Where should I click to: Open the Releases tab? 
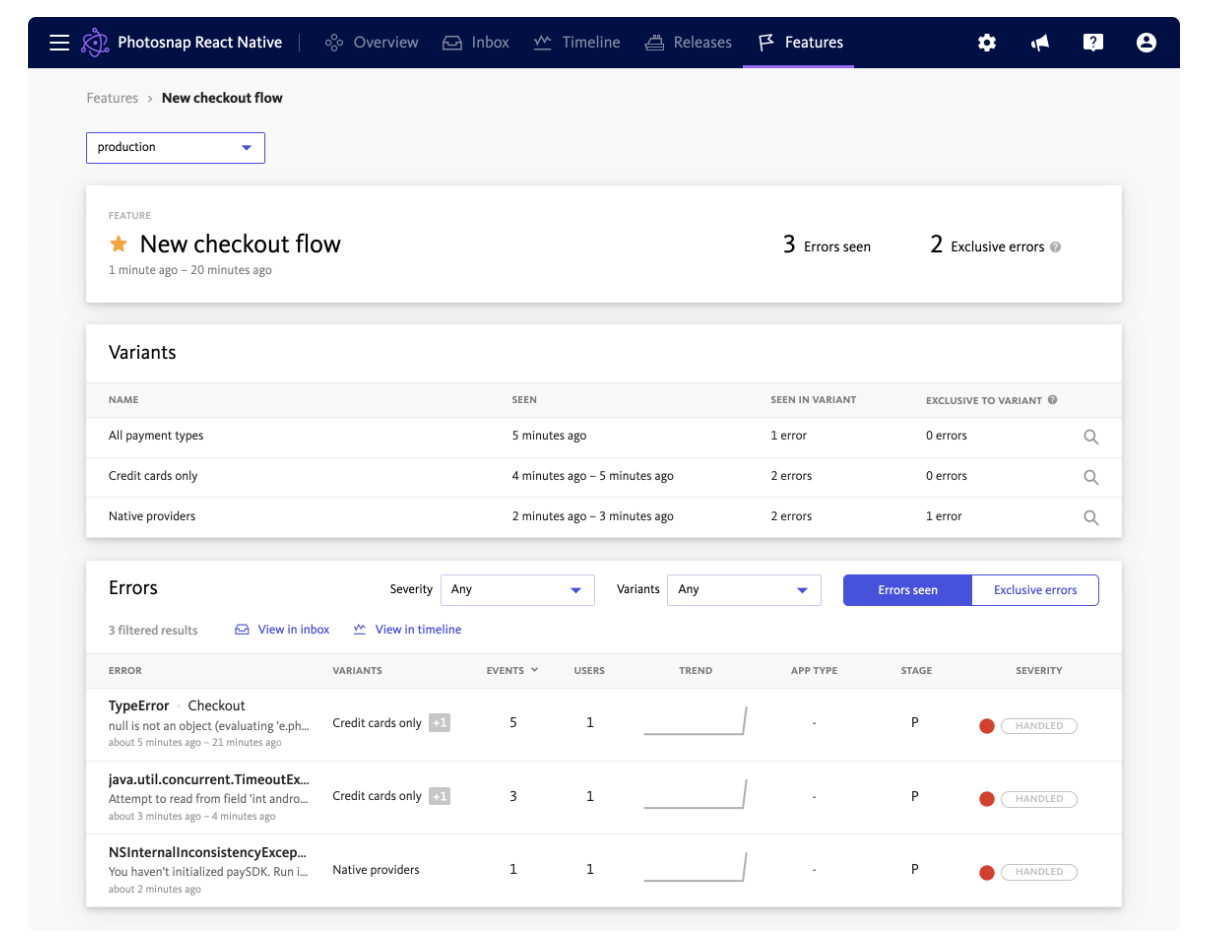click(x=688, y=42)
